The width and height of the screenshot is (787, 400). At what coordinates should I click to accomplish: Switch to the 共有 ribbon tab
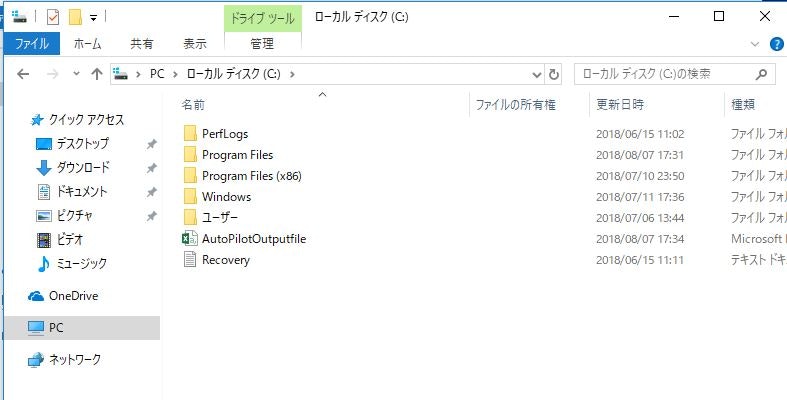click(x=142, y=44)
